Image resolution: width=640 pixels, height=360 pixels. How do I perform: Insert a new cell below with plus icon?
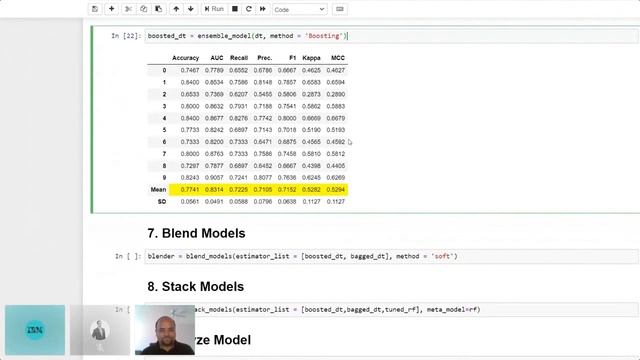111,9
